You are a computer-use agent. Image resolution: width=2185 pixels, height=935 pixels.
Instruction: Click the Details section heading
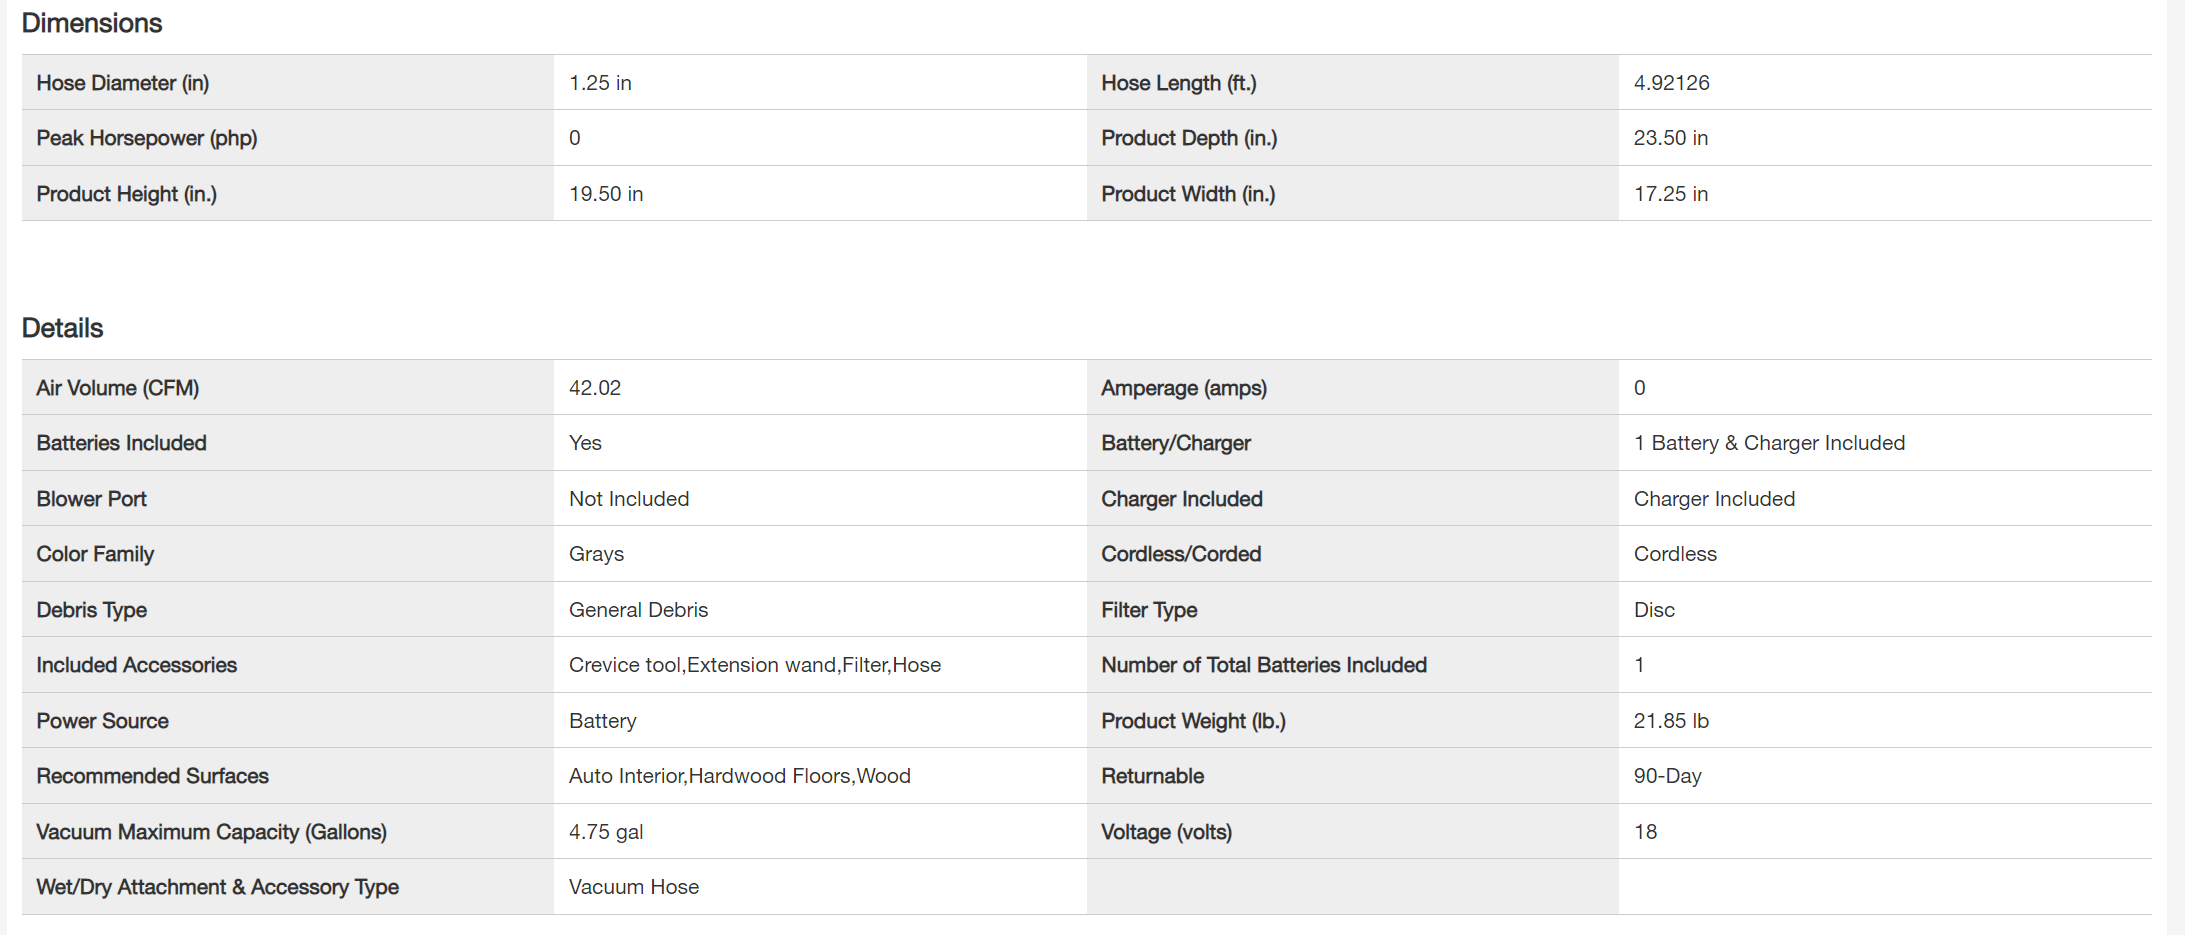62,328
